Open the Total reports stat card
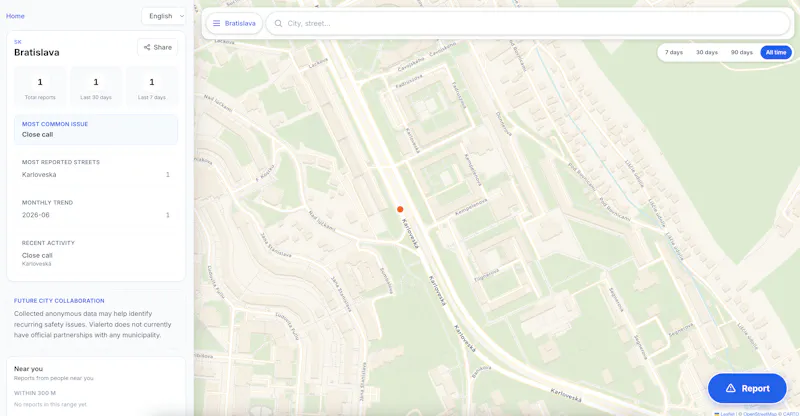Screen dimensions: 800x416 pos(40,87)
